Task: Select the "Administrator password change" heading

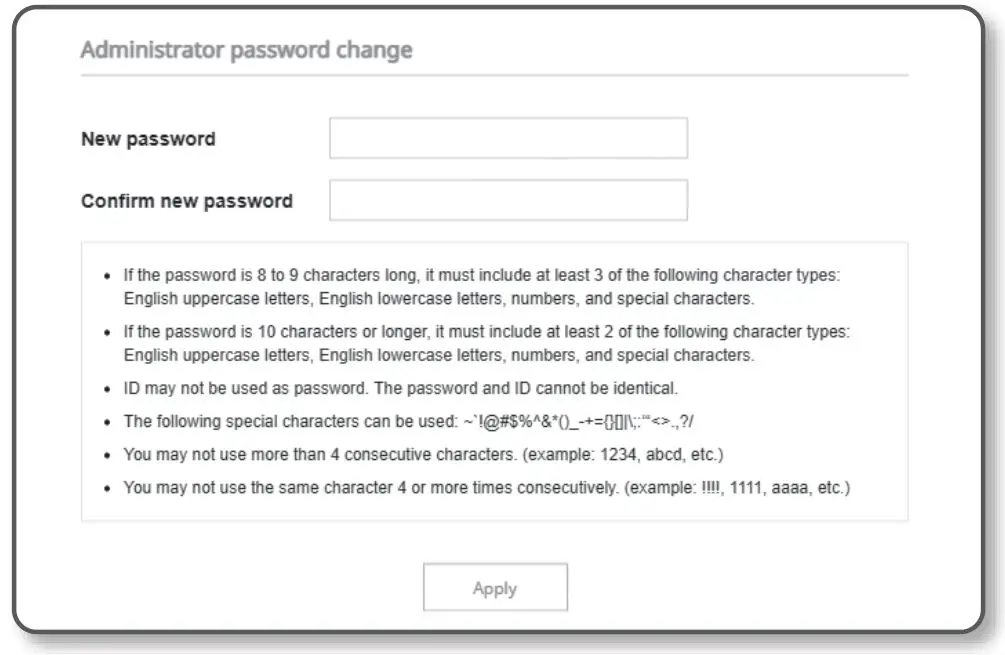Action: click(246, 50)
